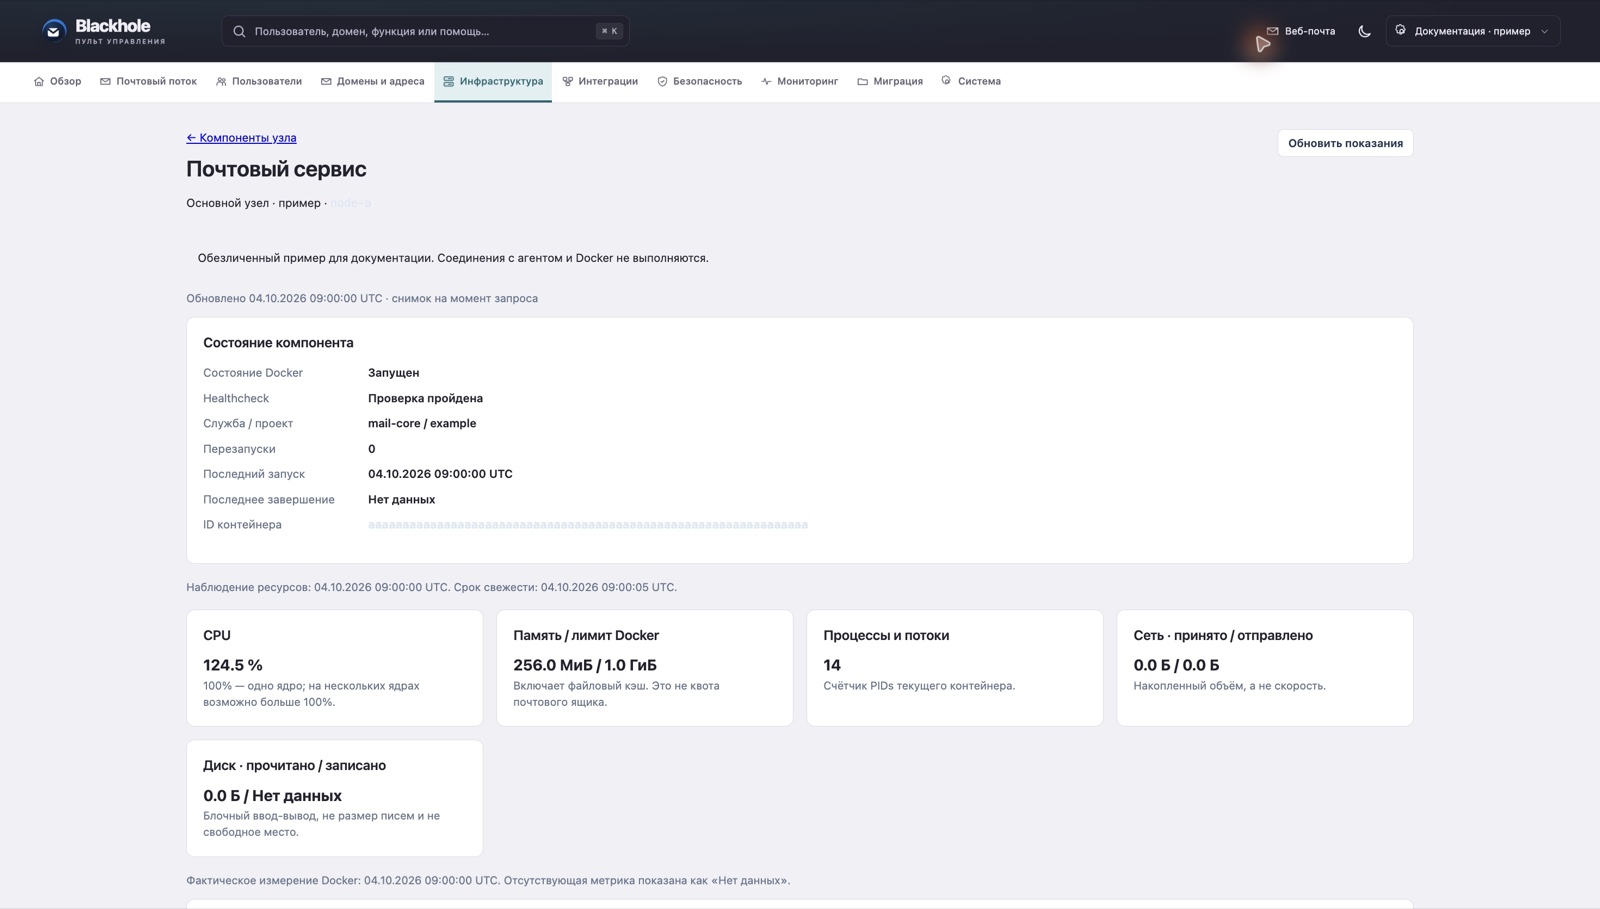This screenshot has height=909, width=1600.
Task: Expand the Документация · пример chevron
Action: [1544, 31]
